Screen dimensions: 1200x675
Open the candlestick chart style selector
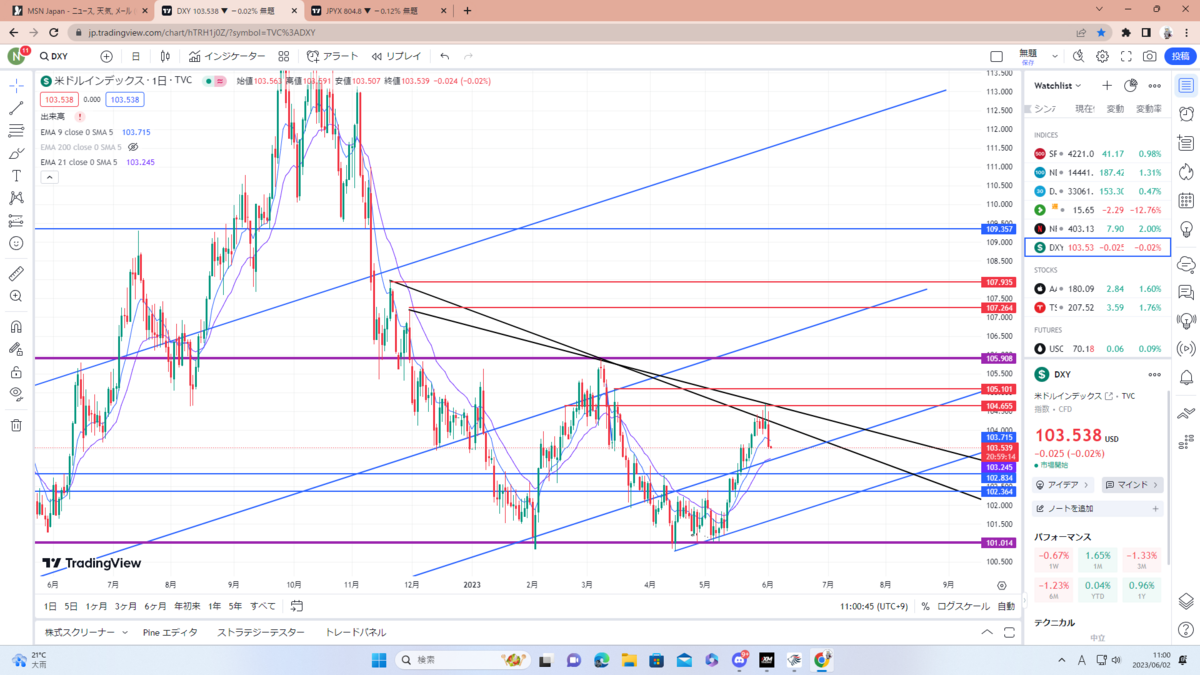pyautogui.click(x=166, y=57)
